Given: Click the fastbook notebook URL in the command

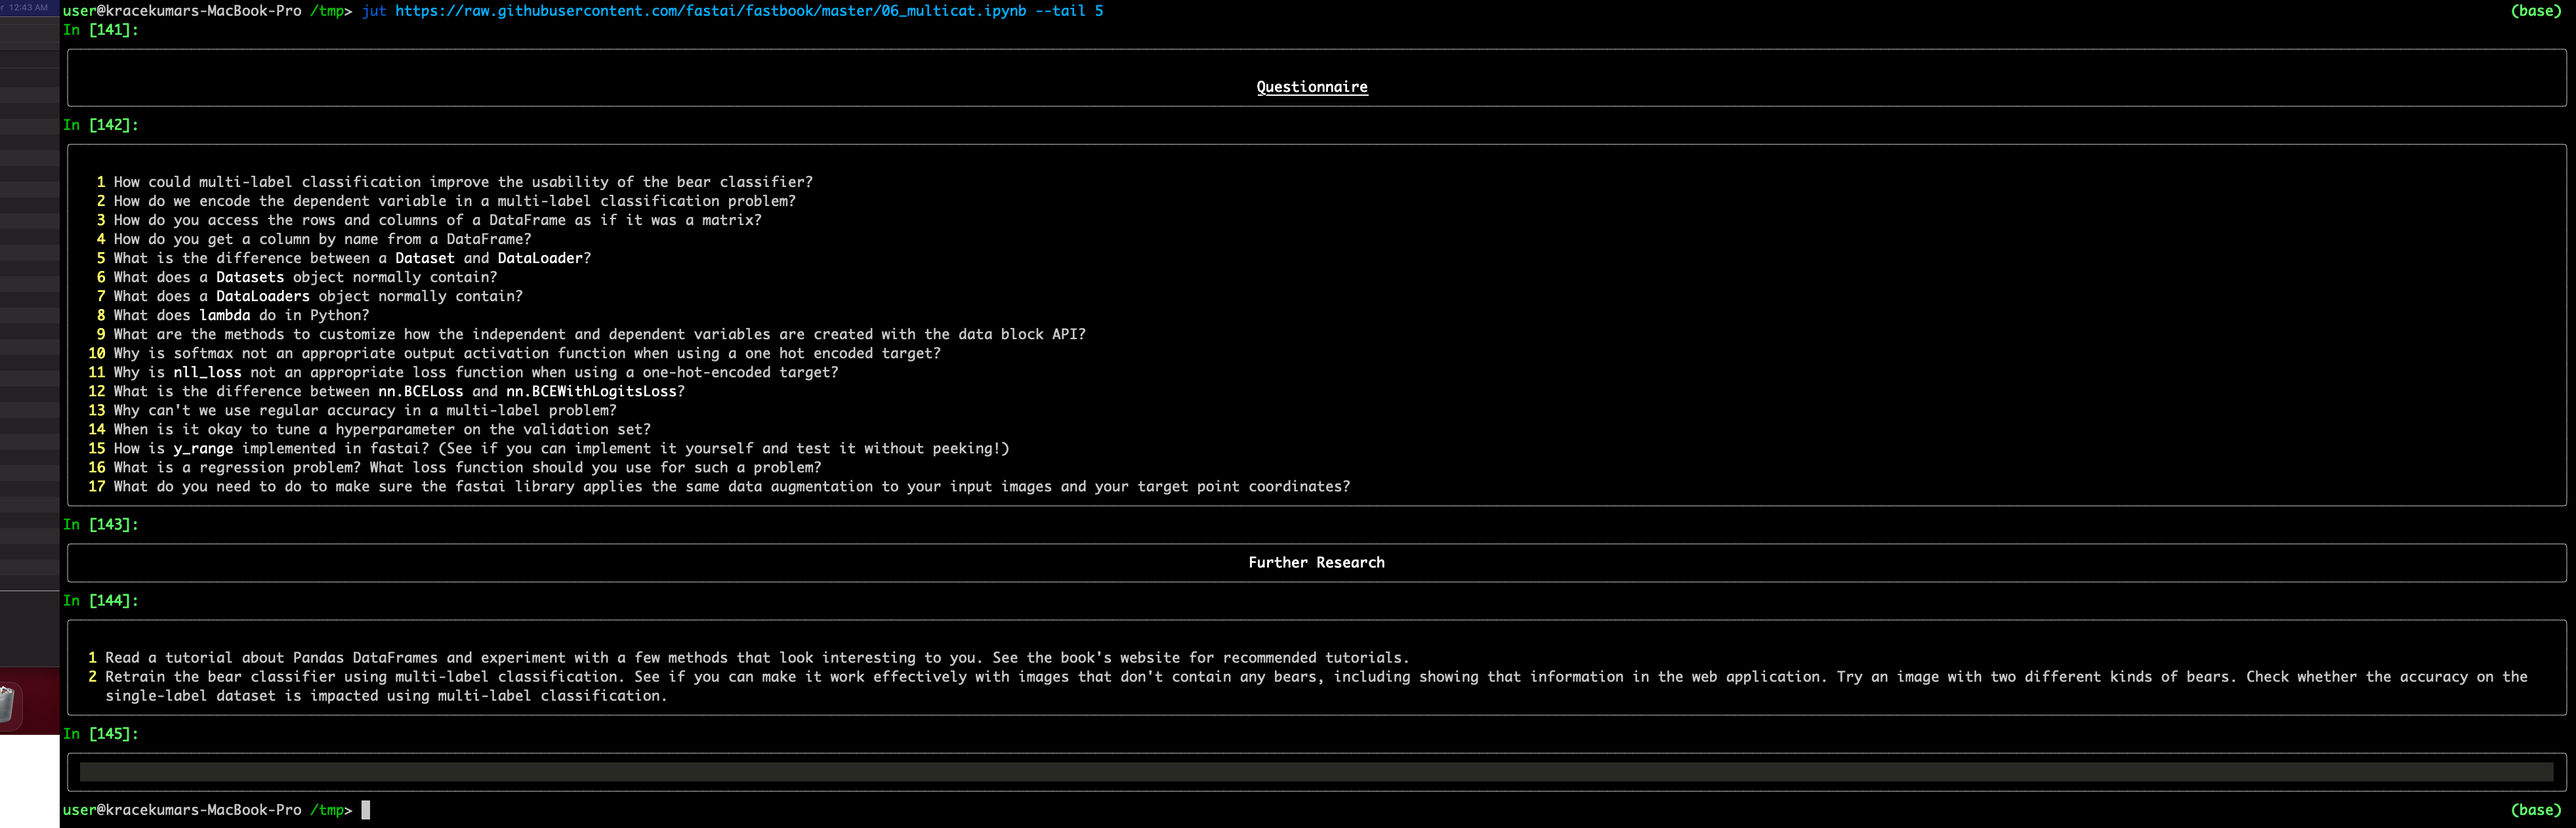Looking at the screenshot, I should [710, 11].
